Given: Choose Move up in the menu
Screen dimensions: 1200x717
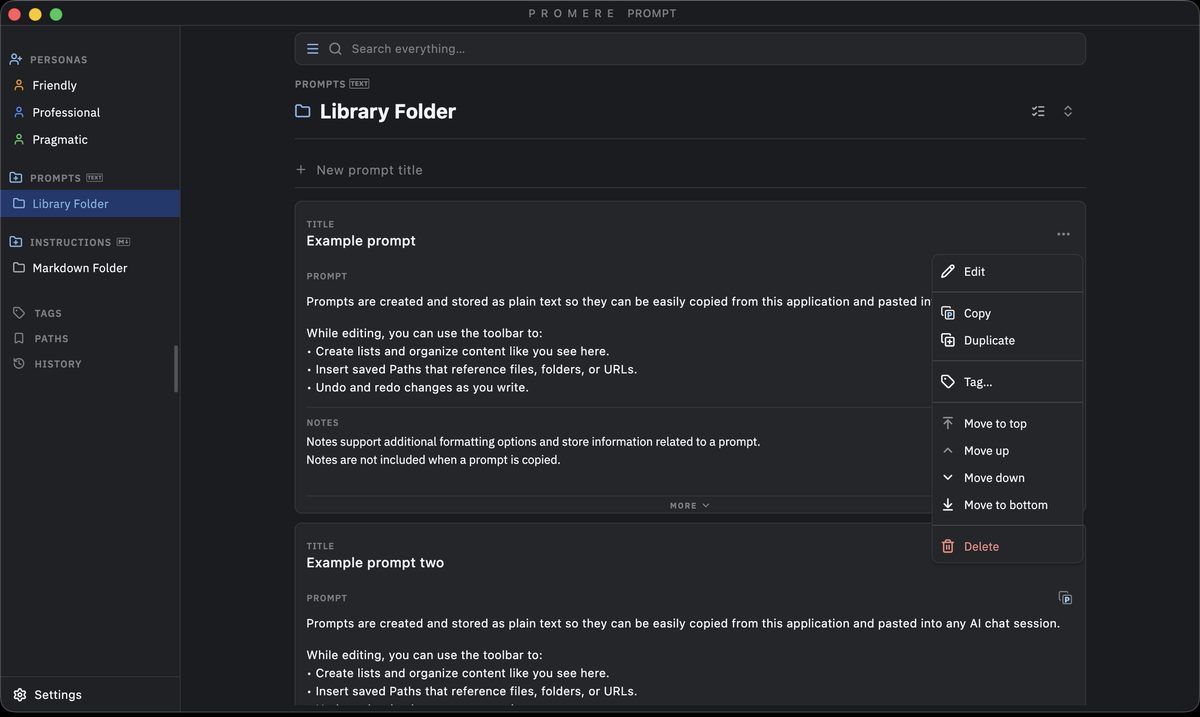Looking at the screenshot, I should click(x=1008, y=451).
